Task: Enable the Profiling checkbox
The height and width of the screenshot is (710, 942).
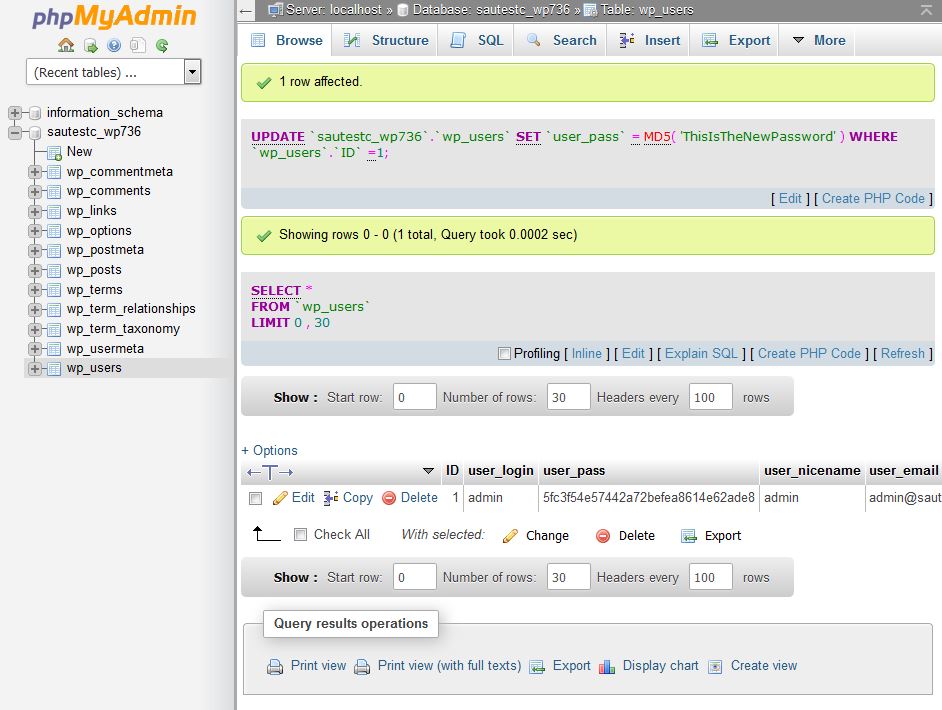Action: [x=505, y=353]
